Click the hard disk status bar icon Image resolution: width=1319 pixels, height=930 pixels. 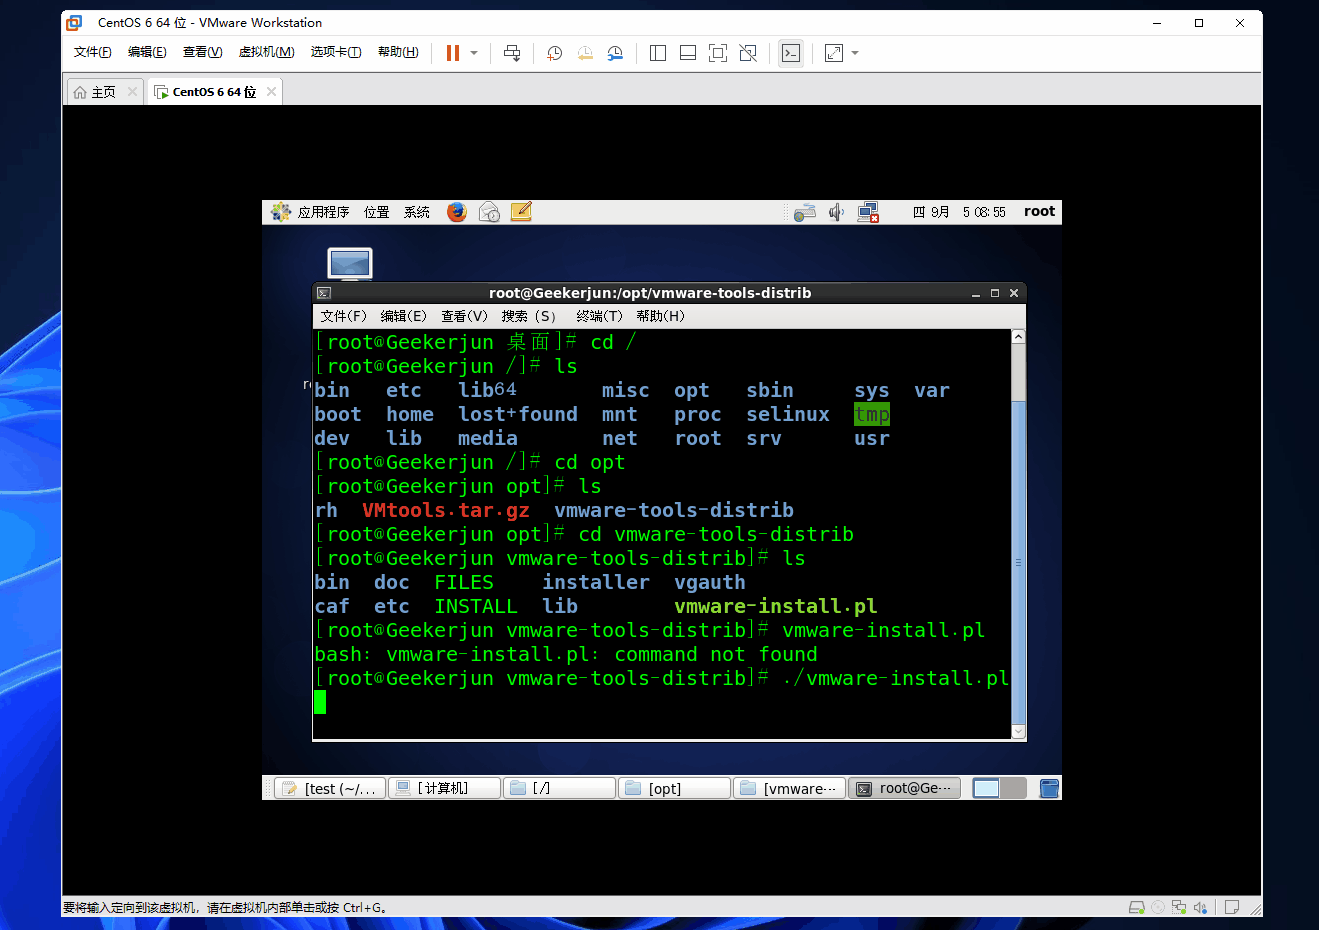(x=1137, y=908)
